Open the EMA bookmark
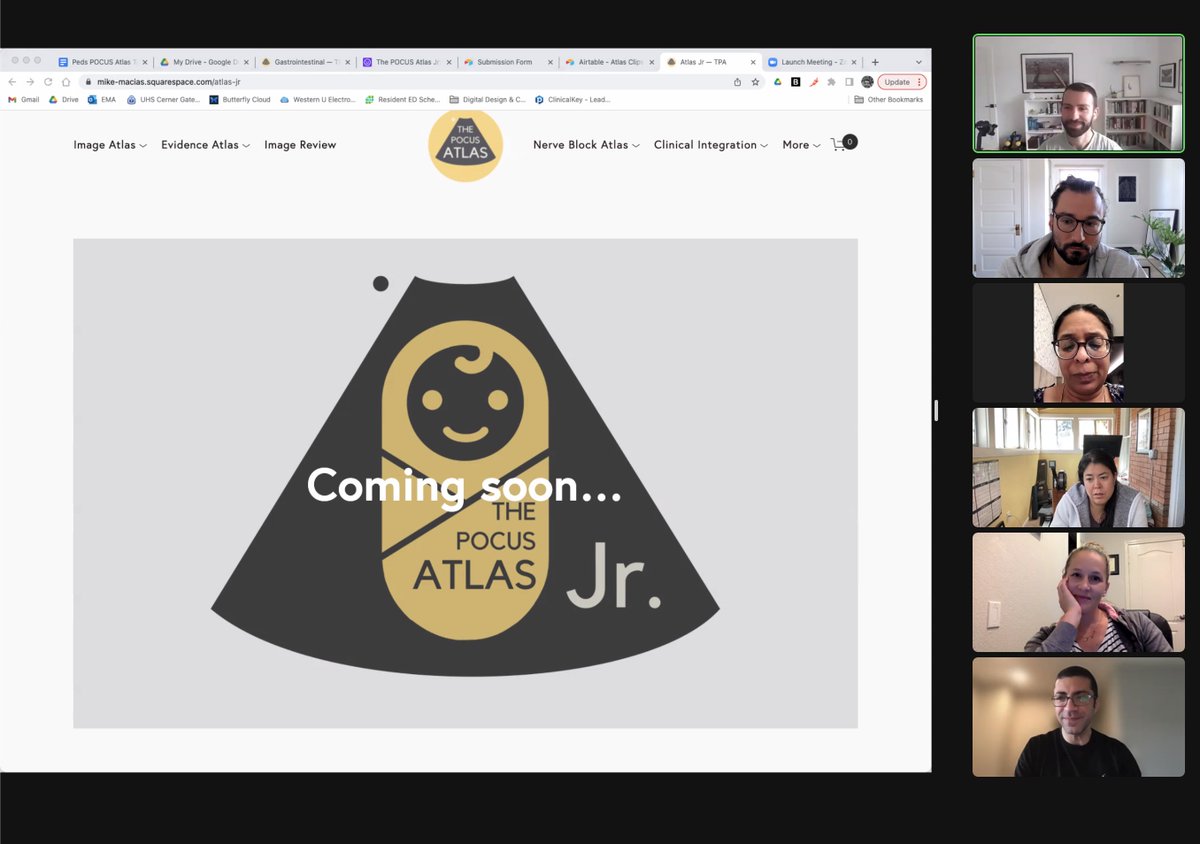Image resolution: width=1200 pixels, height=844 pixels. tap(102, 100)
